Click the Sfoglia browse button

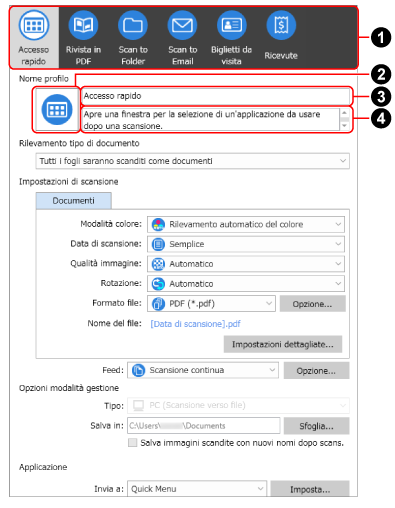click(x=316, y=426)
